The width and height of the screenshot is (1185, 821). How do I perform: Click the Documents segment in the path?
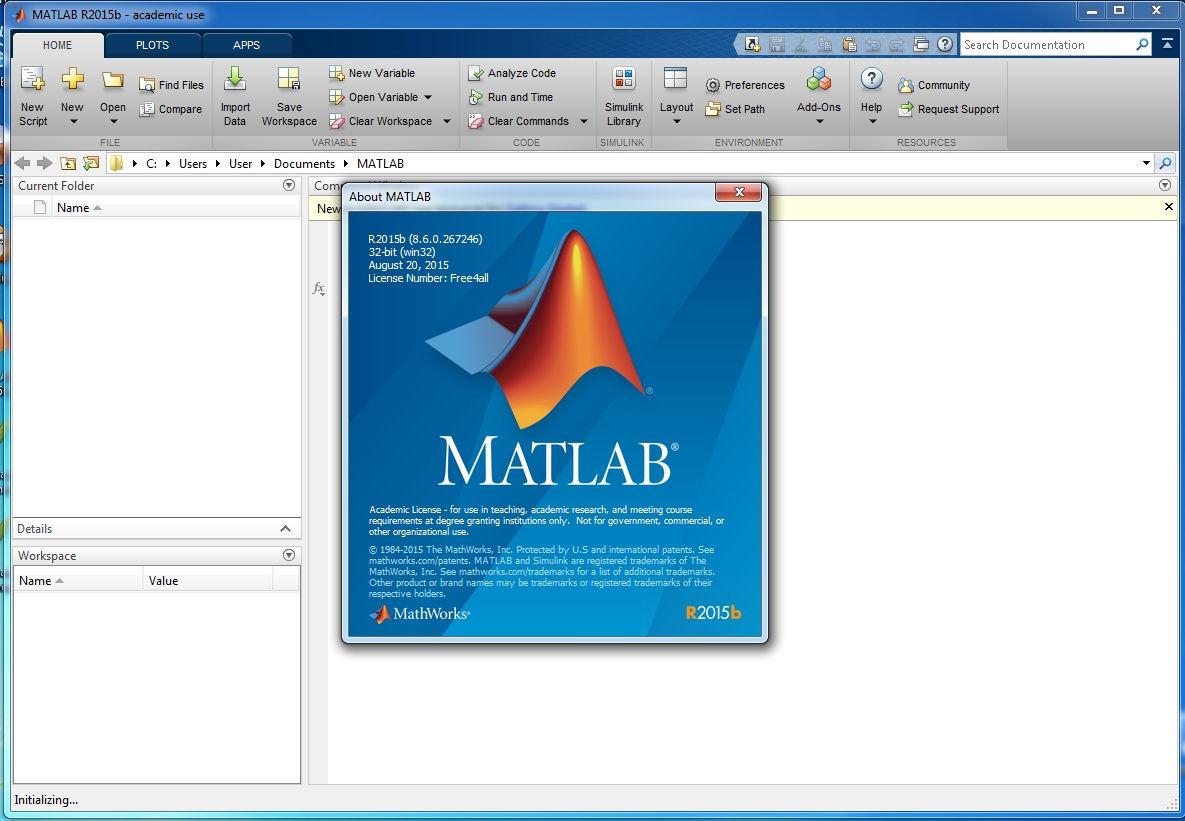[x=304, y=163]
